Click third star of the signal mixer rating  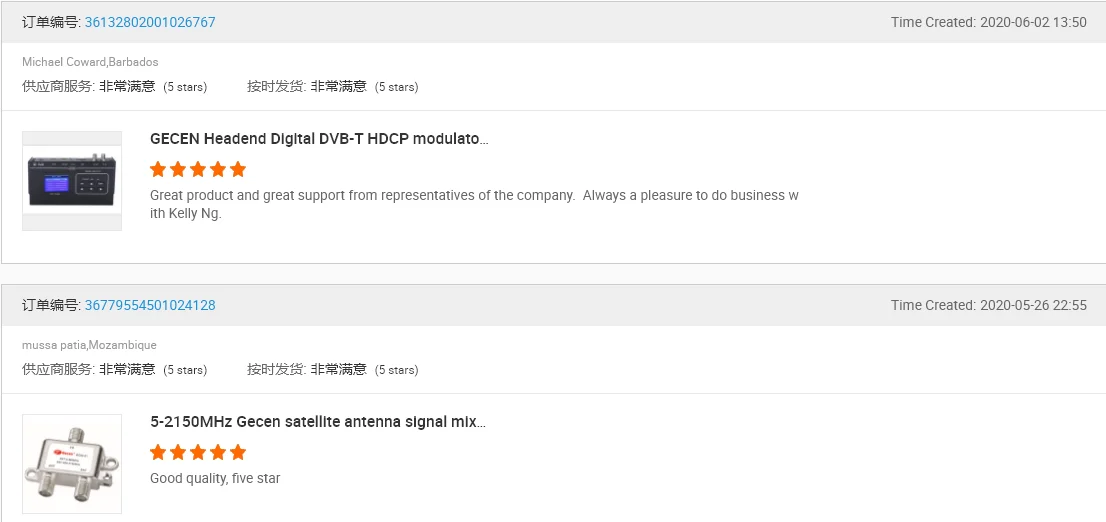(198, 452)
